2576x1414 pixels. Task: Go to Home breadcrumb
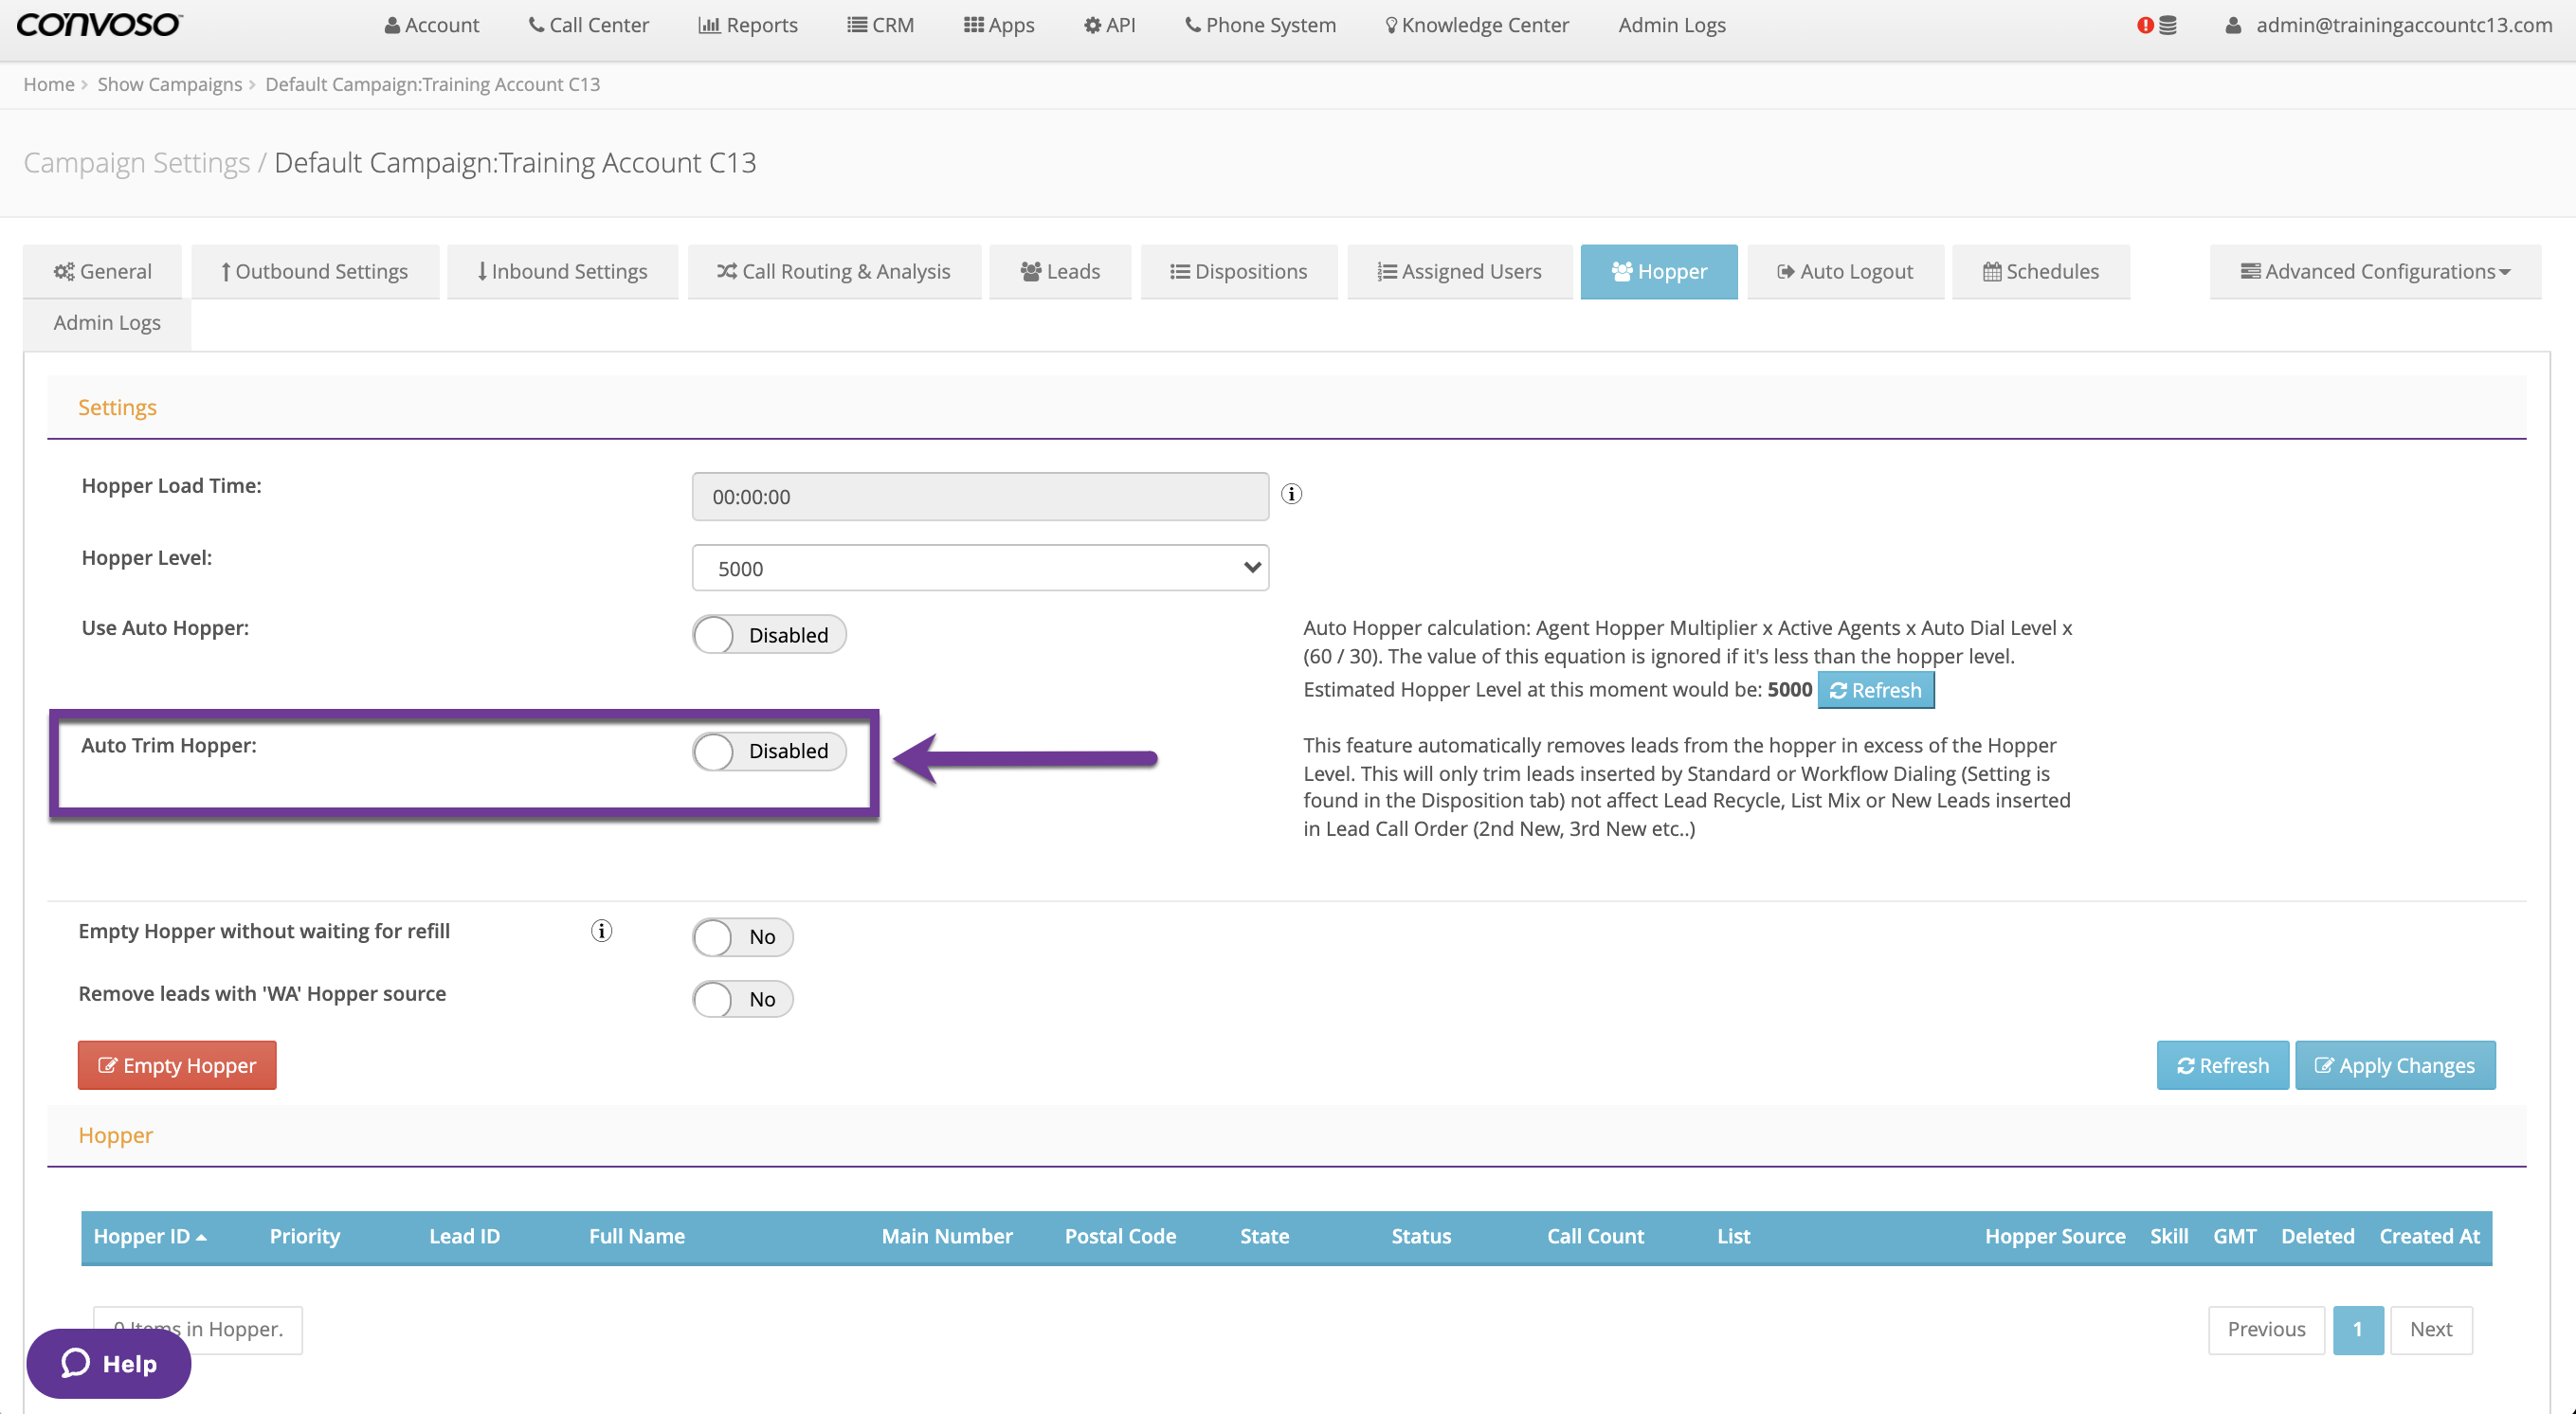(x=49, y=84)
